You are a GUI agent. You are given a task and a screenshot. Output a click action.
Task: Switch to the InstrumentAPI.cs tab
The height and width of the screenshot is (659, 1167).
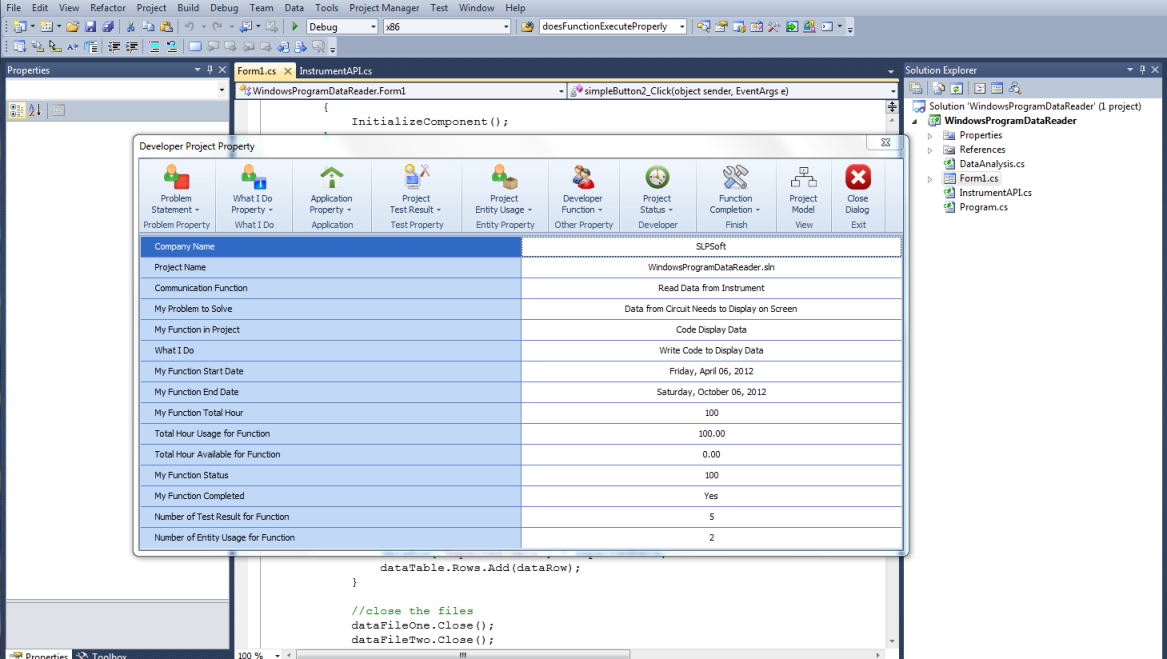pyautogui.click(x=335, y=71)
